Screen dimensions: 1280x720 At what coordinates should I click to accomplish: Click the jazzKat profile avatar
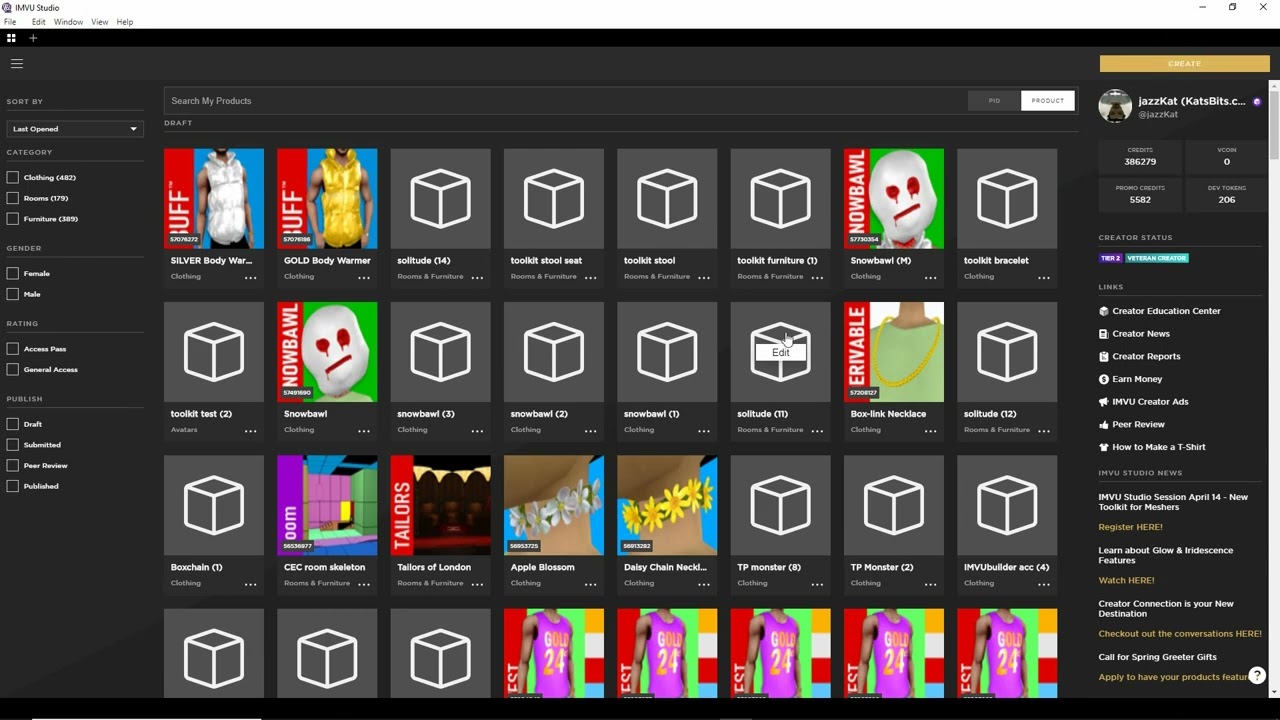pos(1115,106)
